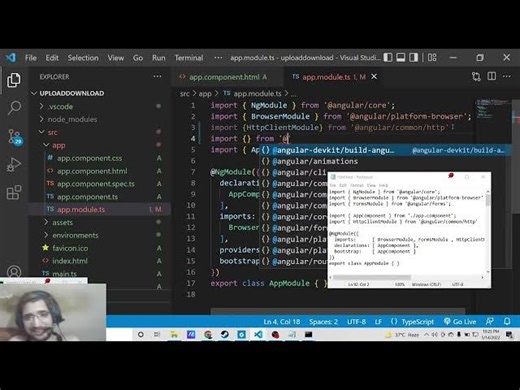
Task: Open the Explorer view in activity bar
Action: point(14,80)
